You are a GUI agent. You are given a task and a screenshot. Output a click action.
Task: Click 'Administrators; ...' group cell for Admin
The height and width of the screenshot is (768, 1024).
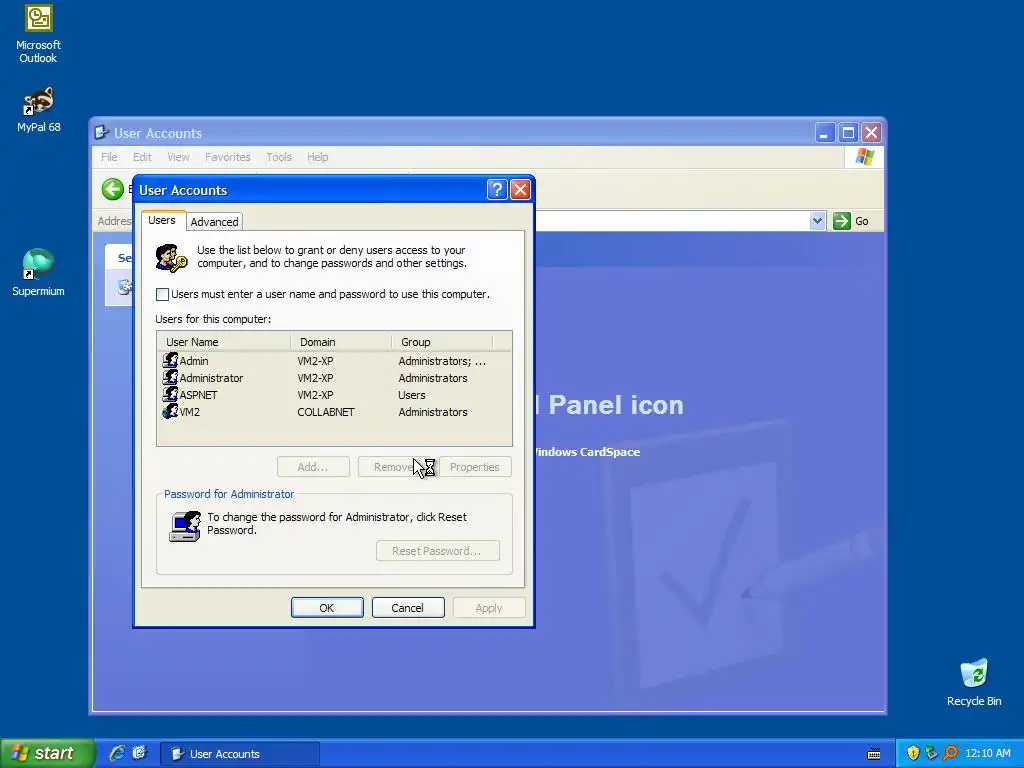click(x=442, y=361)
